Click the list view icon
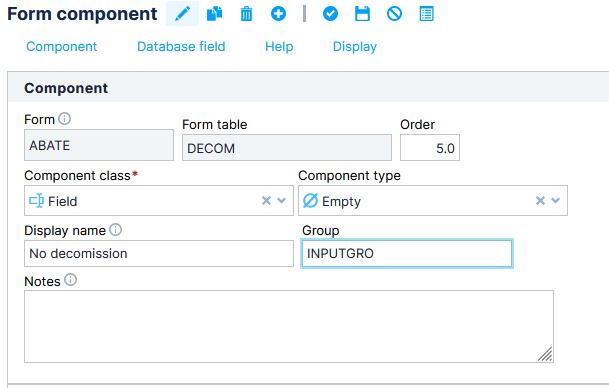 point(426,14)
